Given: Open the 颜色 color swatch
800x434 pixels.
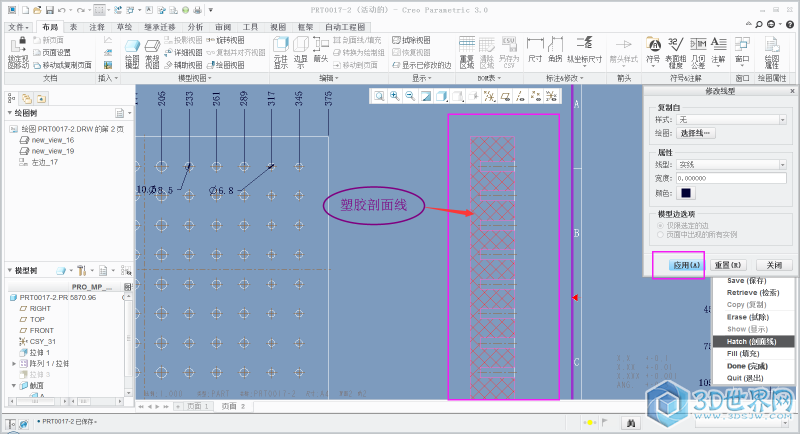Looking at the screenshot, I should pos(686,193).
